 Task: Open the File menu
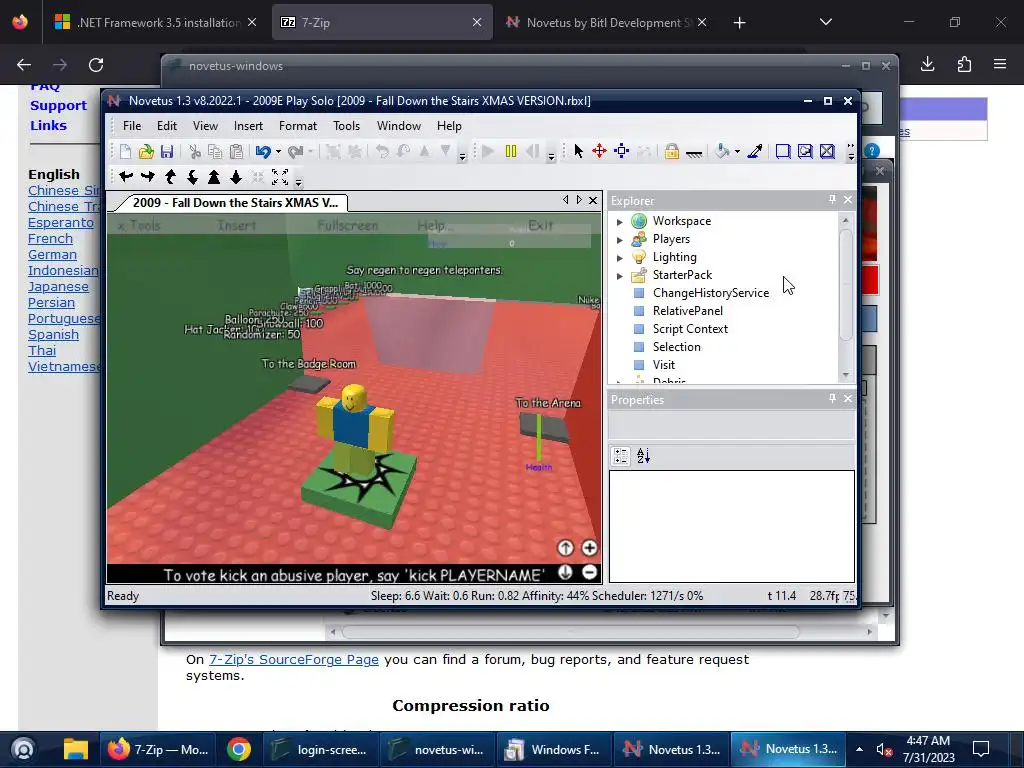(x=132, y=125)
